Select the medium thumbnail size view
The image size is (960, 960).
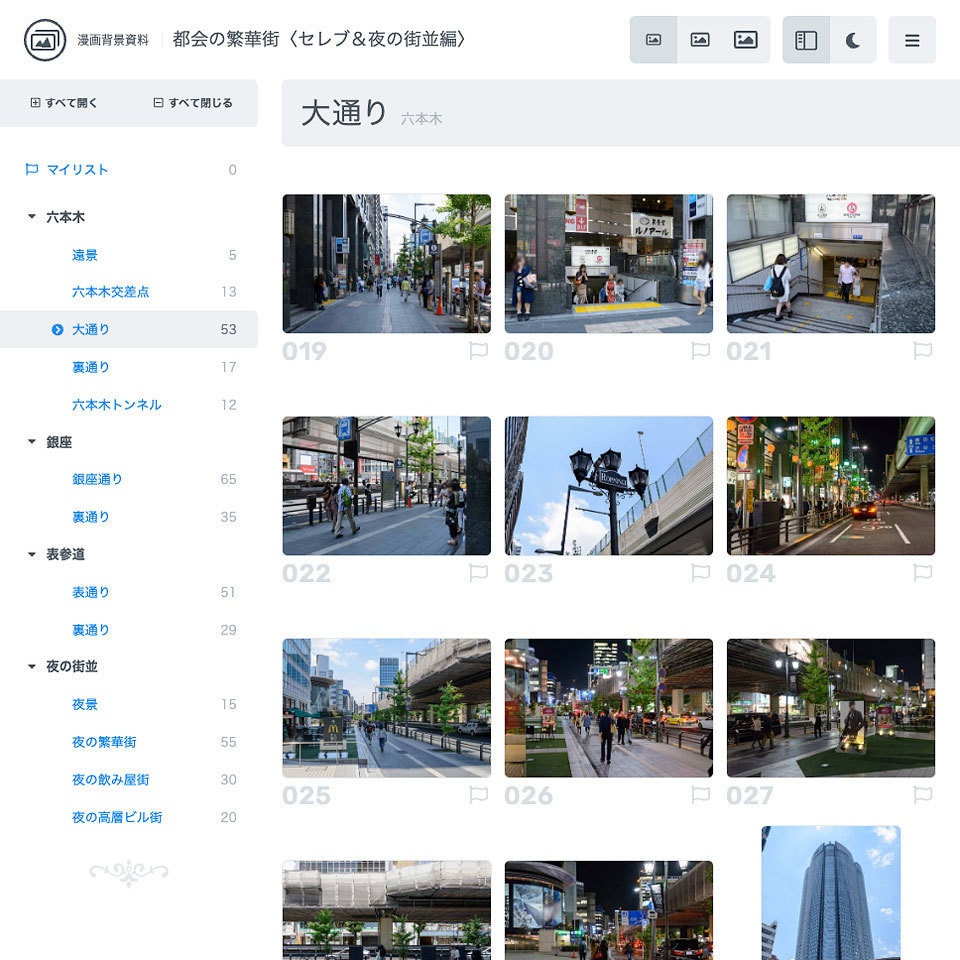[x=700, y=39]
